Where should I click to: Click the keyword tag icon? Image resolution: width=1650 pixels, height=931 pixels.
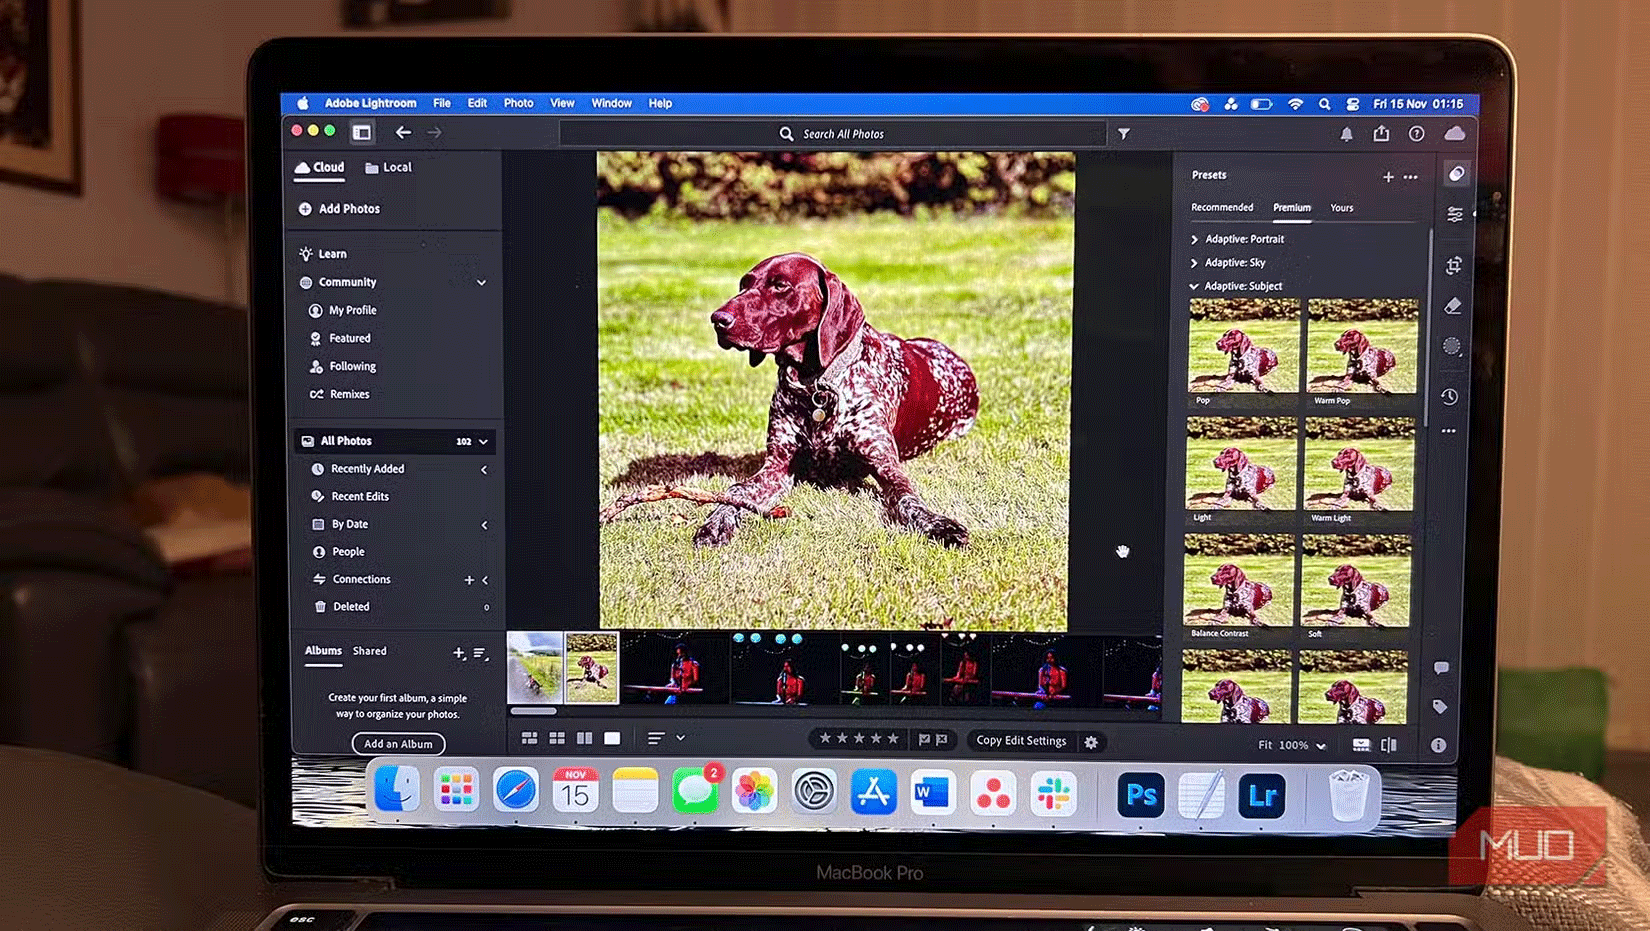[x=1440, y=706]
